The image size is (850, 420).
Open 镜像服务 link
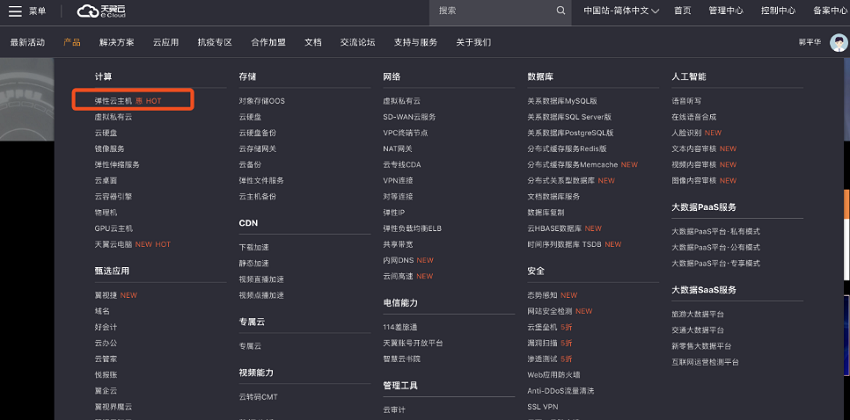coord(110,148)
